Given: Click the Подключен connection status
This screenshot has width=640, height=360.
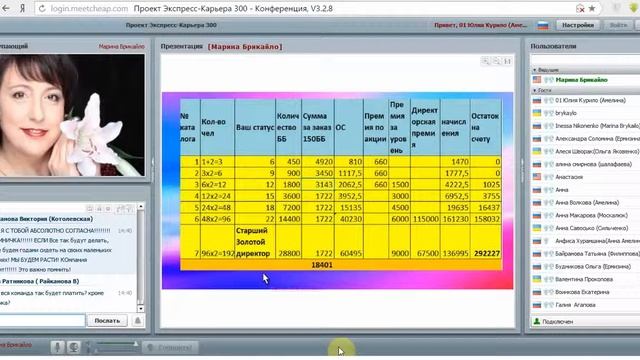Looking at the screenshot, I should coord(558,322).
